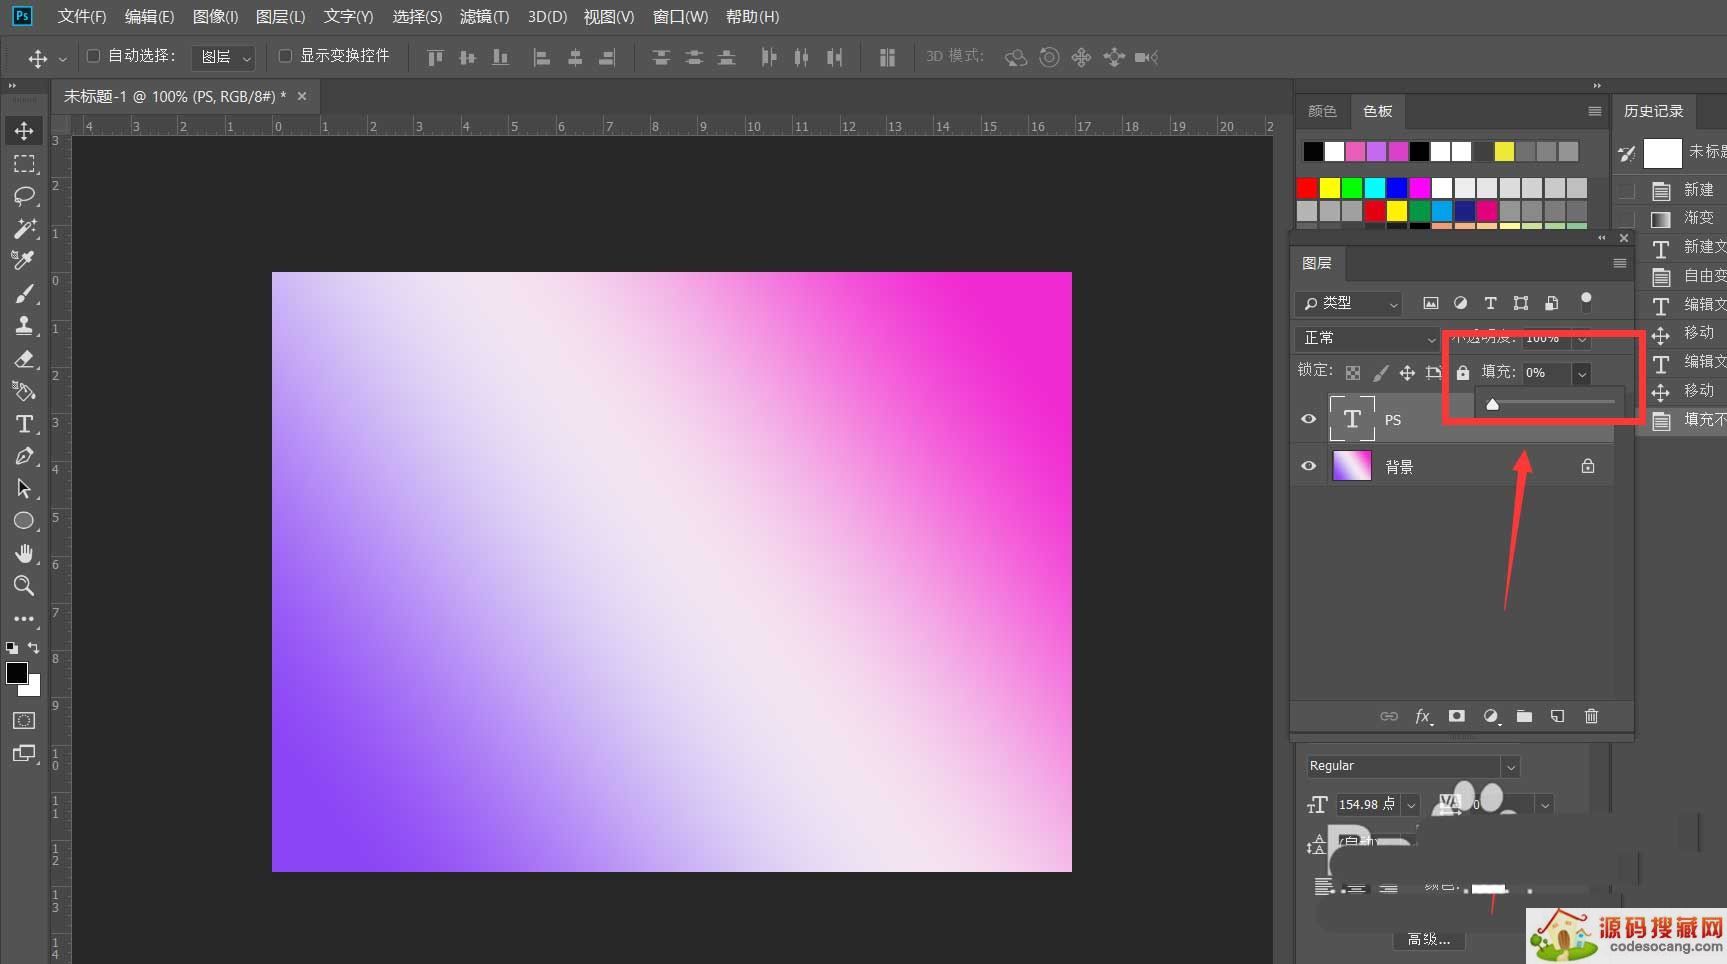The width and height of the screenshot is (1727, 964).
Task: Pick the red swatch in the Swatches panel
Action: (1307, 188)
